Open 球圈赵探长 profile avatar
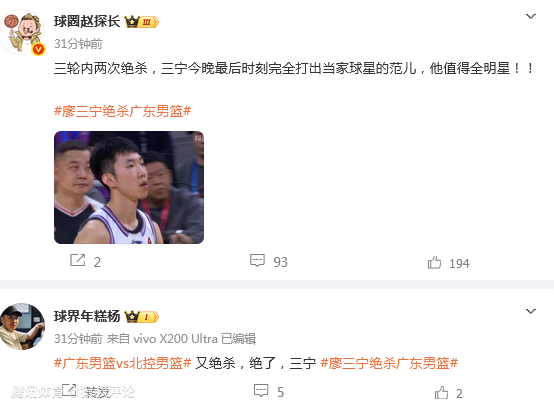The image size is (554, 408). 23,32
